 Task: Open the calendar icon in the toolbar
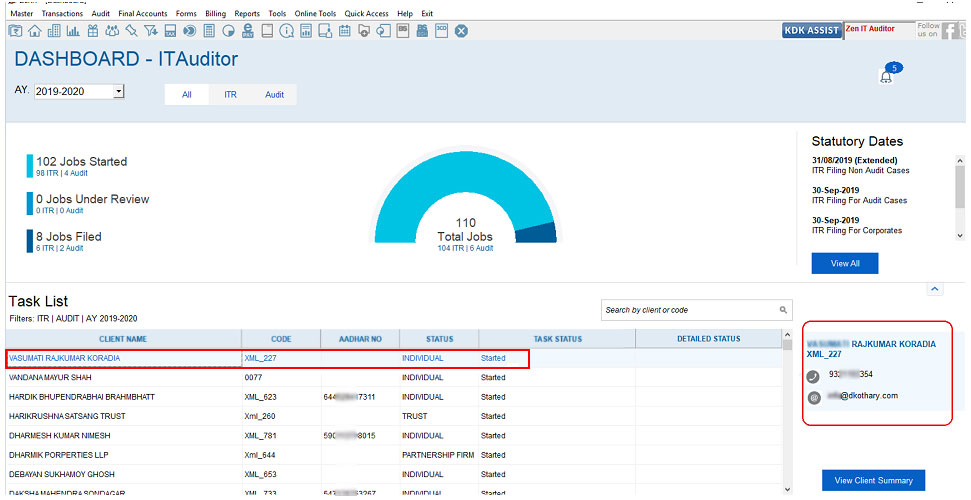point(343,31)
